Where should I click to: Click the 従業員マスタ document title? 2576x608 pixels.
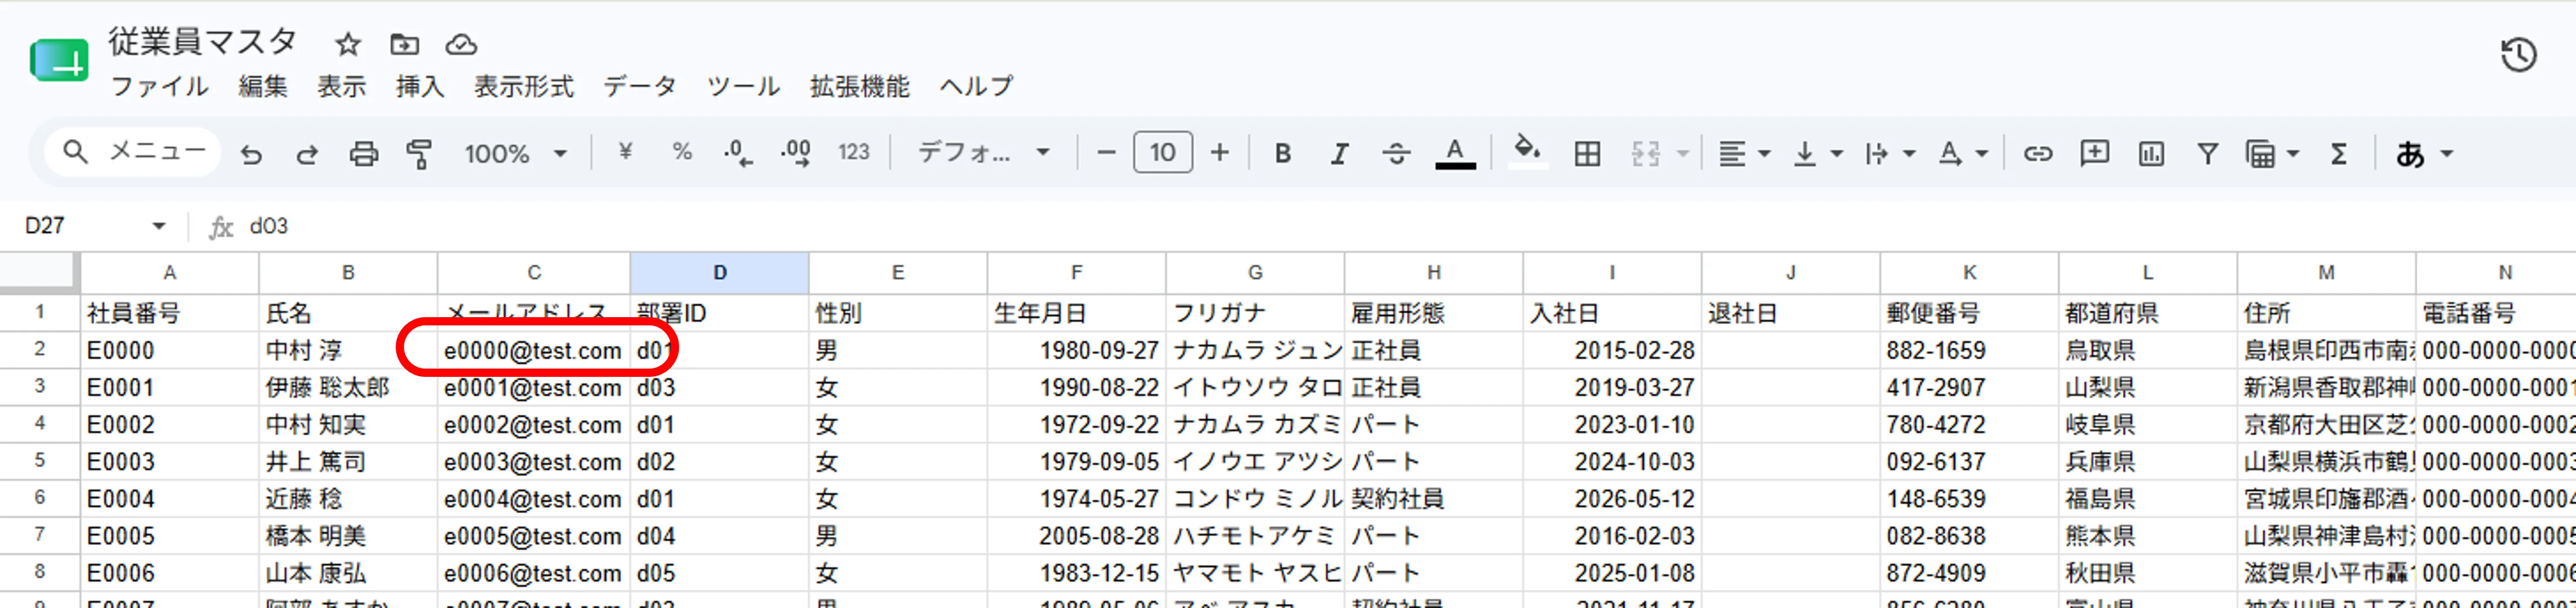203,42
